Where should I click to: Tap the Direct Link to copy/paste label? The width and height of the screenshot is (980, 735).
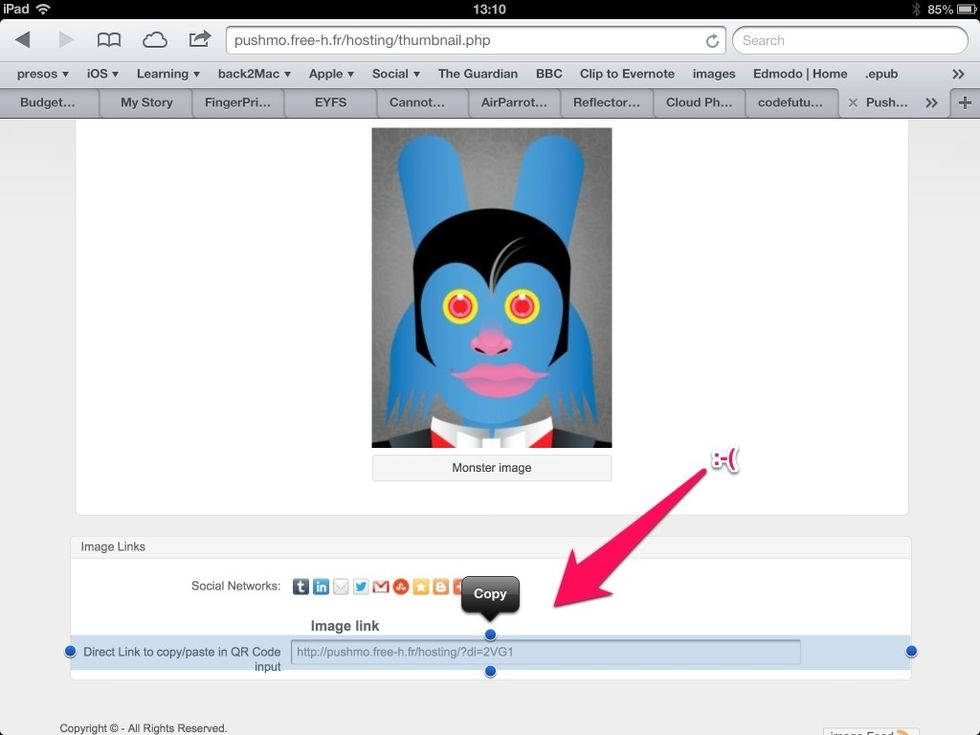point(182,659)
